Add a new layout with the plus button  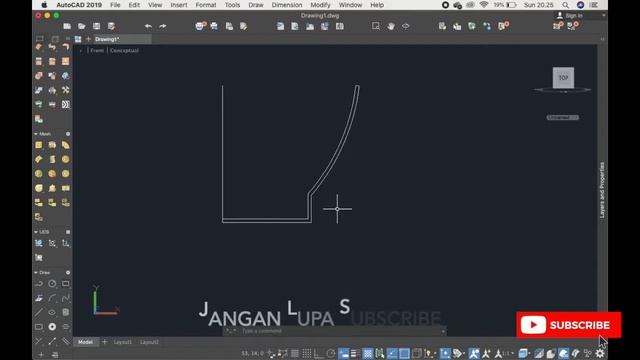click(x=104, y=342)
